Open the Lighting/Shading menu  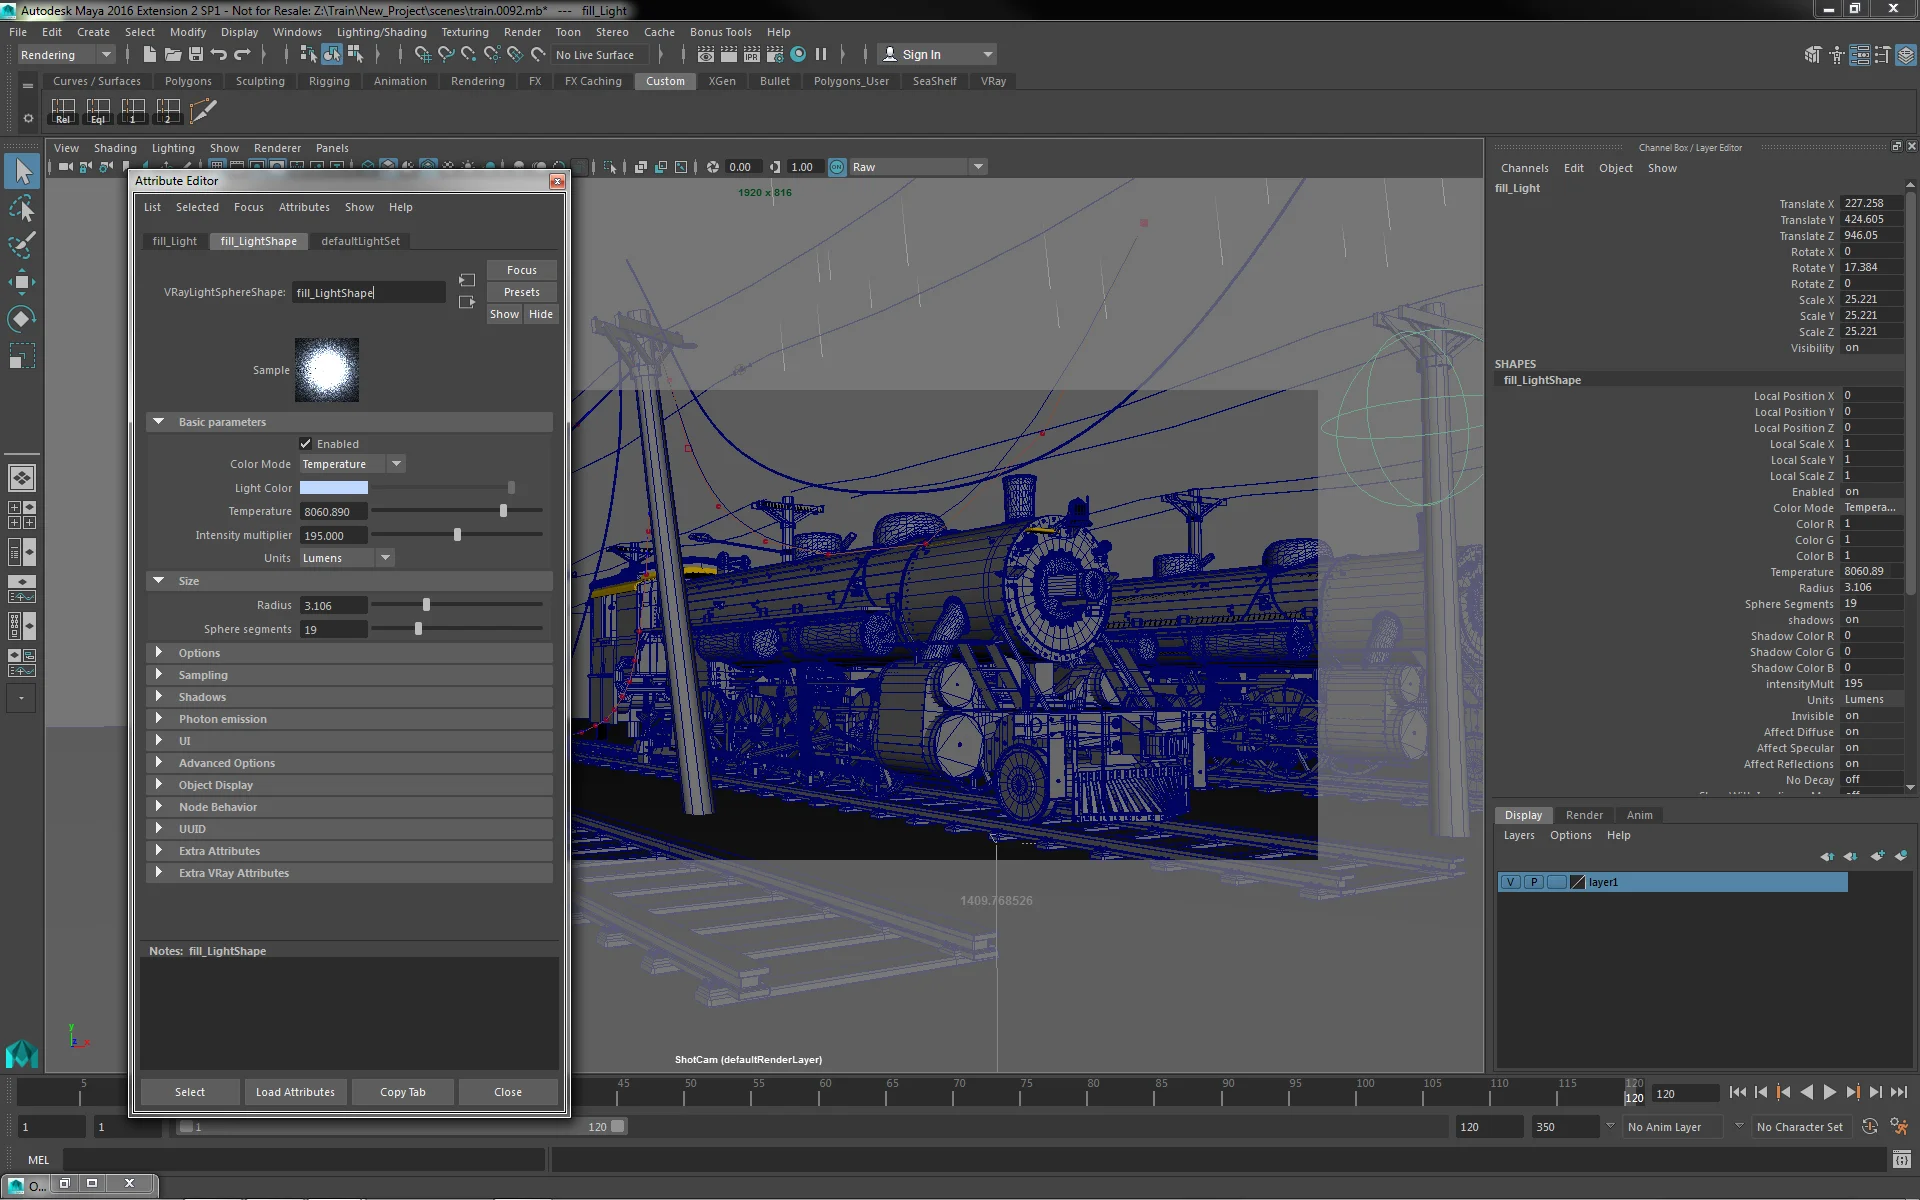pos(381,32)
